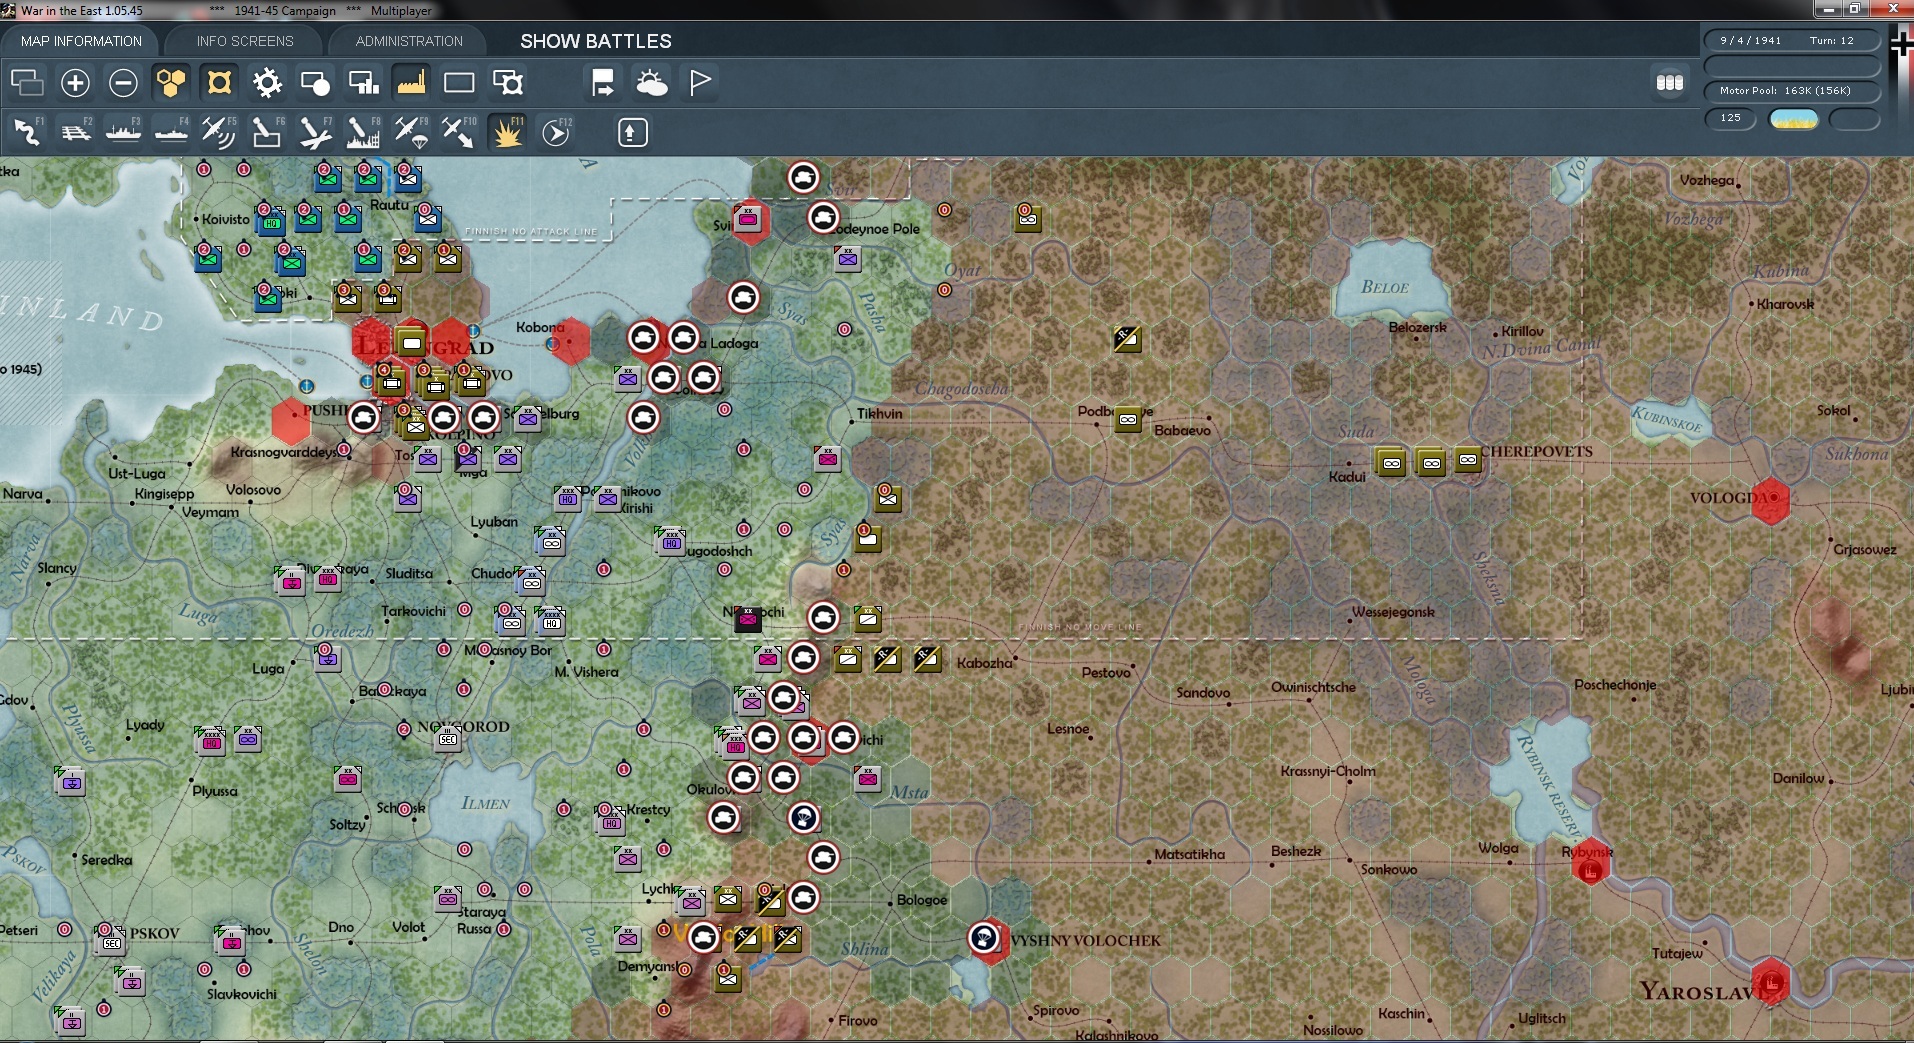The height and width of the screenshot is (1043, 1914).
Task: Click the Motor Pool 163K readout
Action: [1792, 91]
